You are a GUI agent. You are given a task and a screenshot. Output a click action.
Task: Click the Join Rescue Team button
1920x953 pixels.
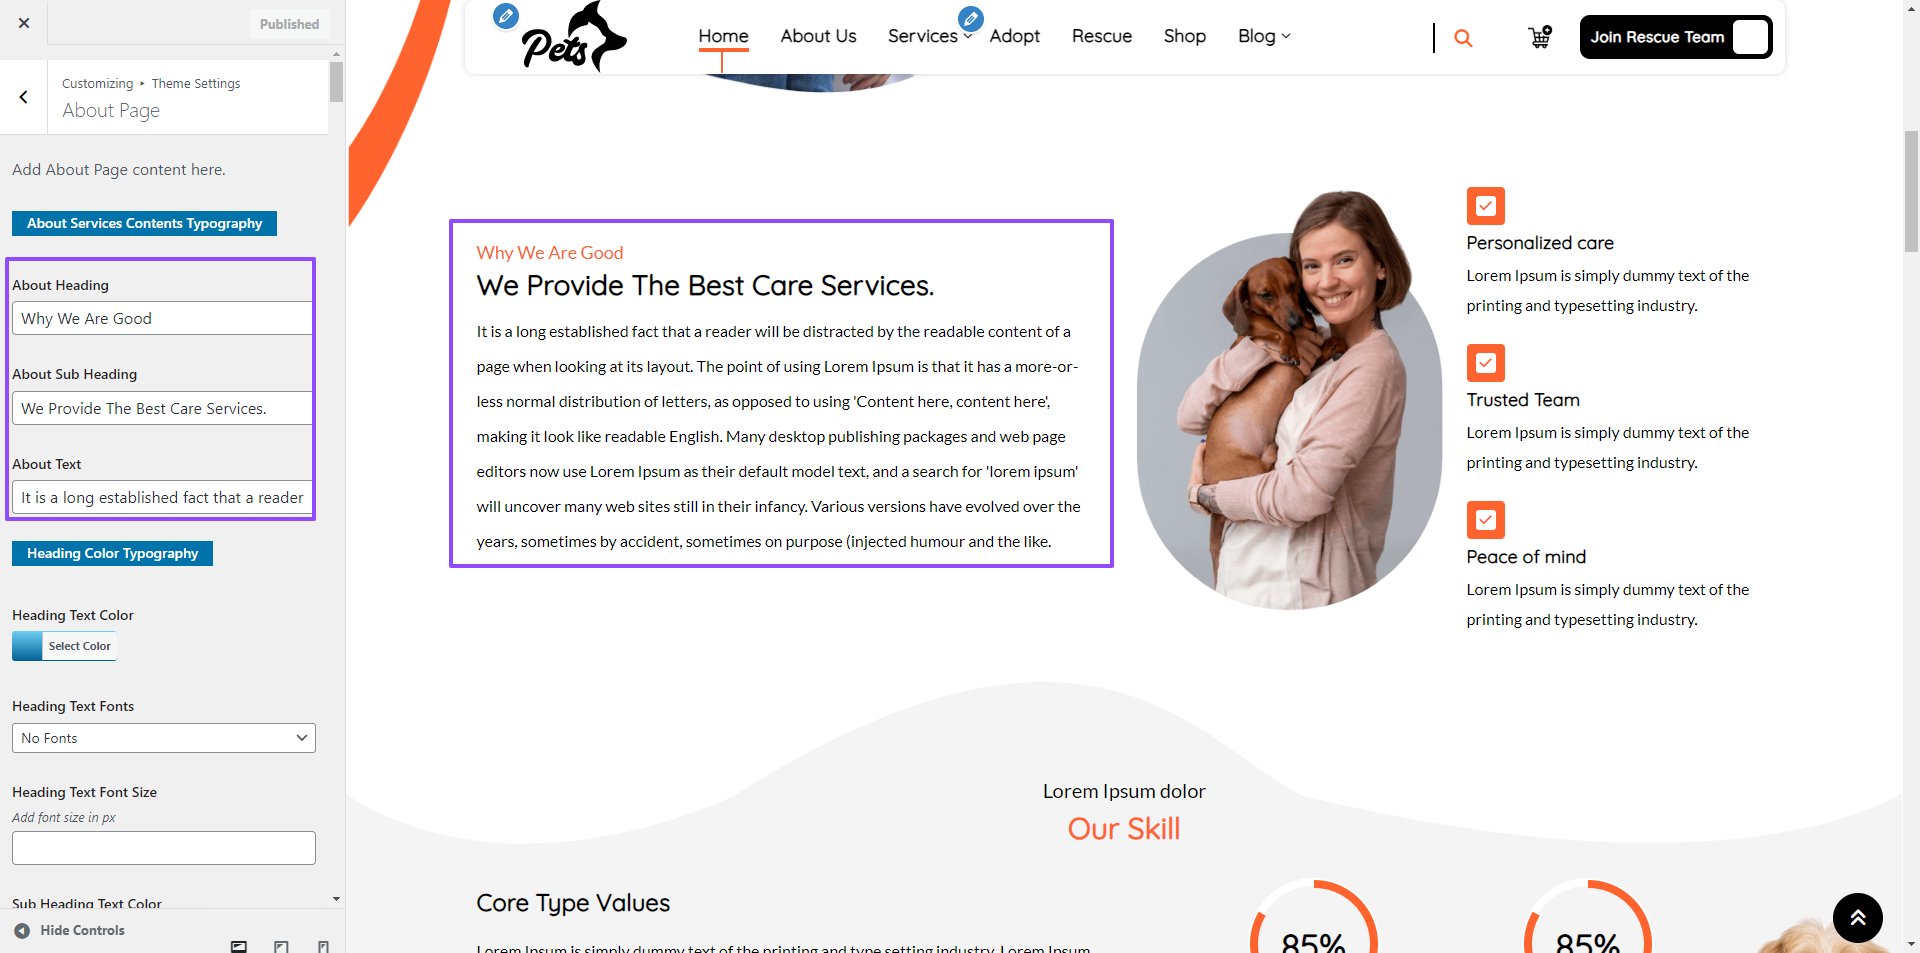coord(1676,37)
